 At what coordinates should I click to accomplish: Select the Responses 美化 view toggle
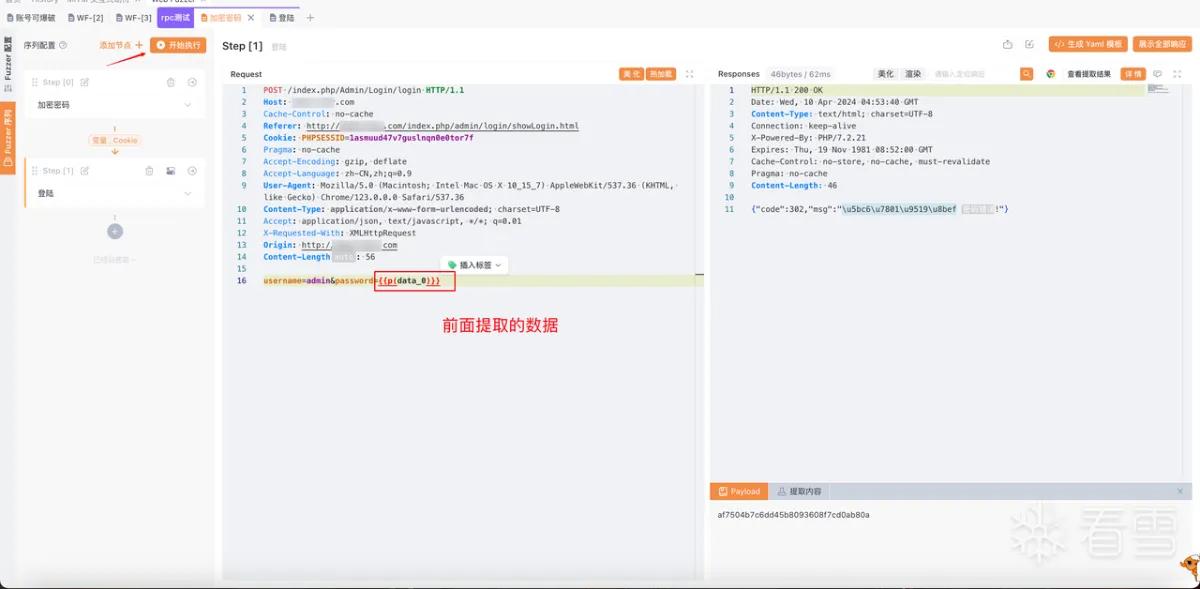click(x=885, y=74)
